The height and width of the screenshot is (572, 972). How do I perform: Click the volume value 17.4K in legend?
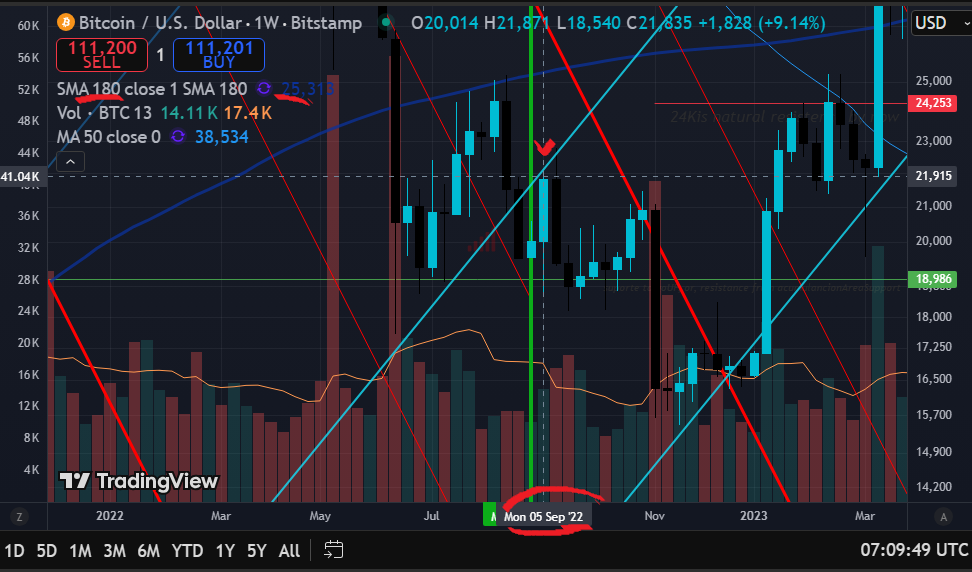[248, 113]
